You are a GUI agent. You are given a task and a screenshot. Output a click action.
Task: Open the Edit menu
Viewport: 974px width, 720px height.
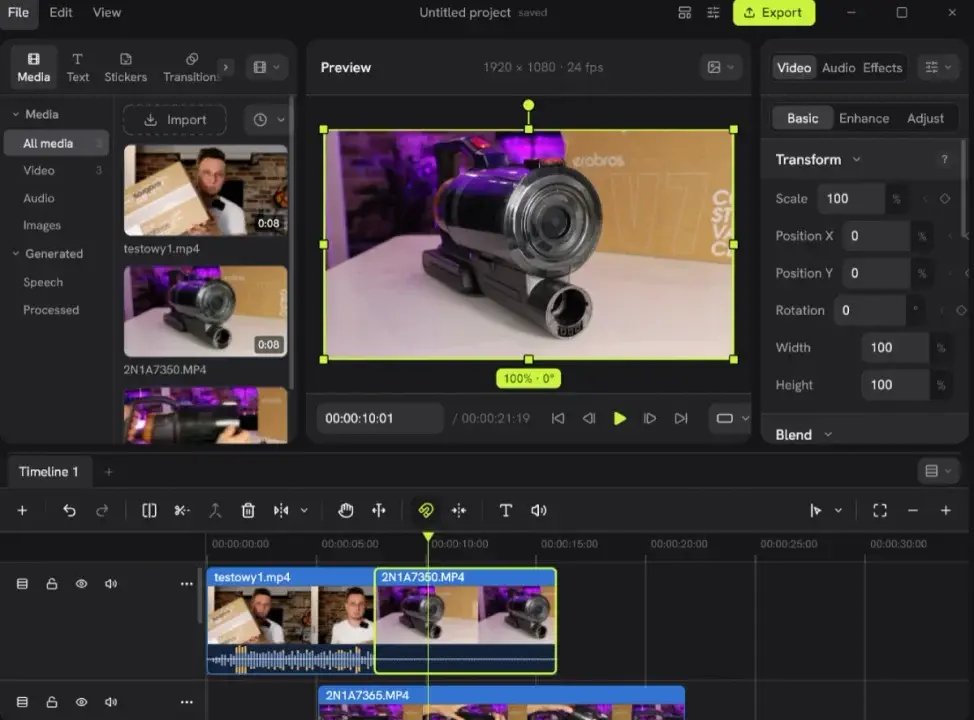61,12
